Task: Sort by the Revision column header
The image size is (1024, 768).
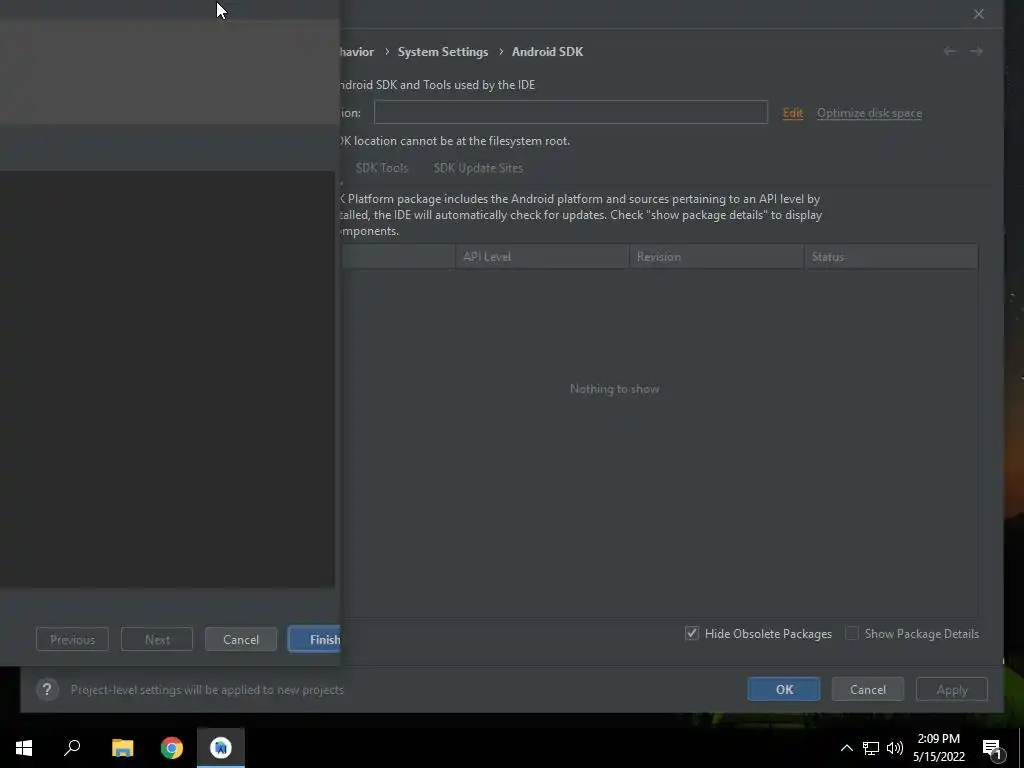Action: point(716,257)
